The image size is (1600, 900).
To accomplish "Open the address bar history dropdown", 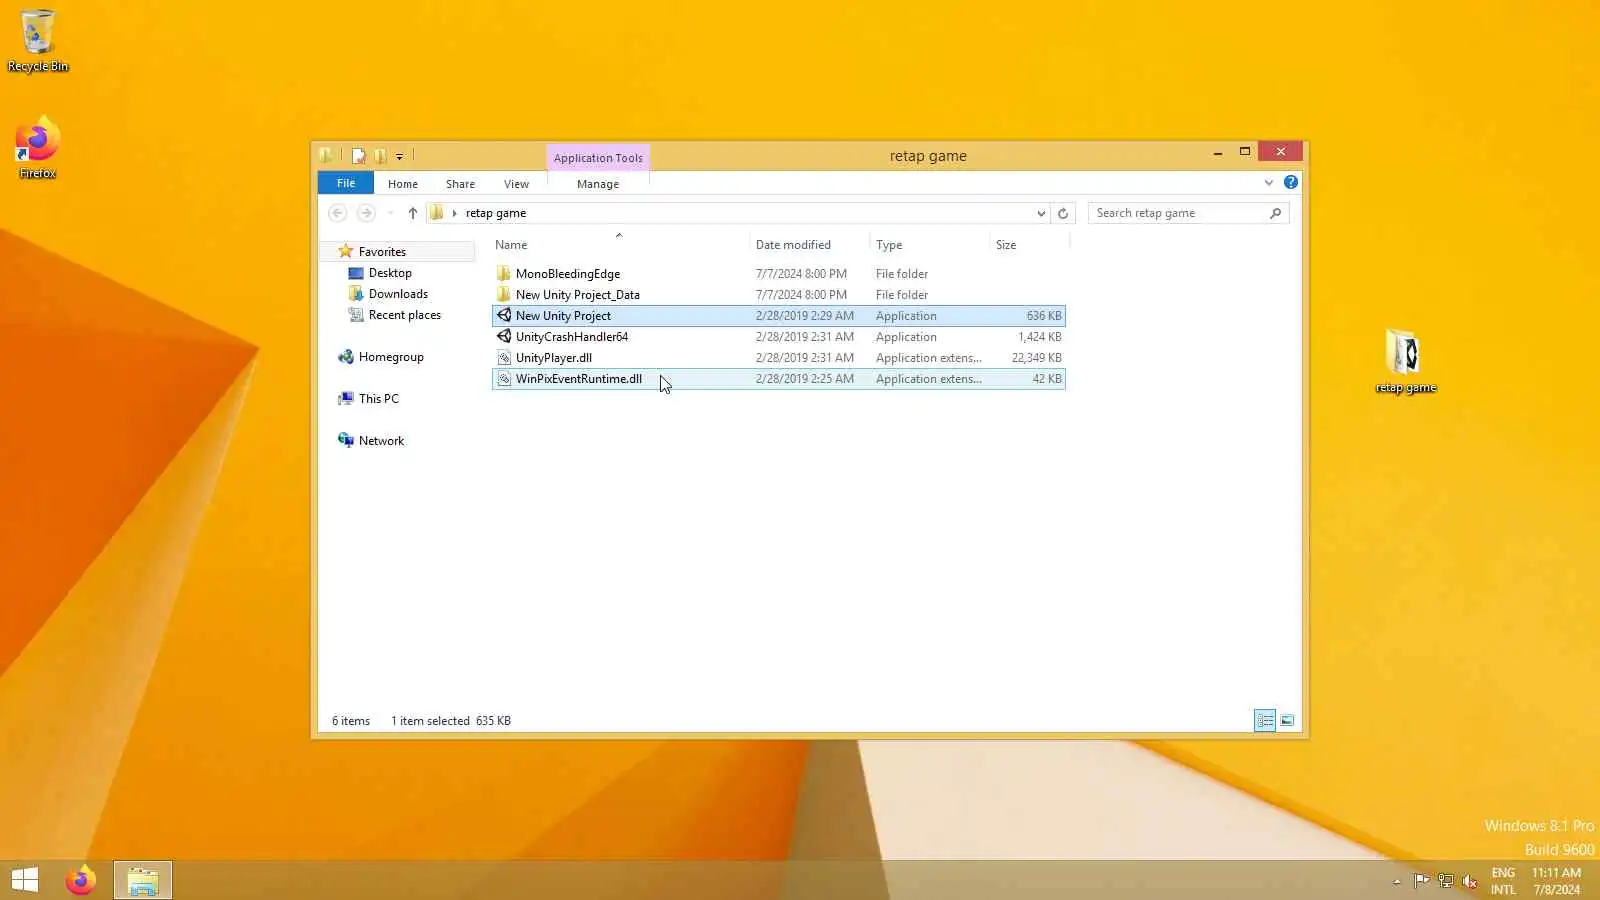I will point(1040,213).
